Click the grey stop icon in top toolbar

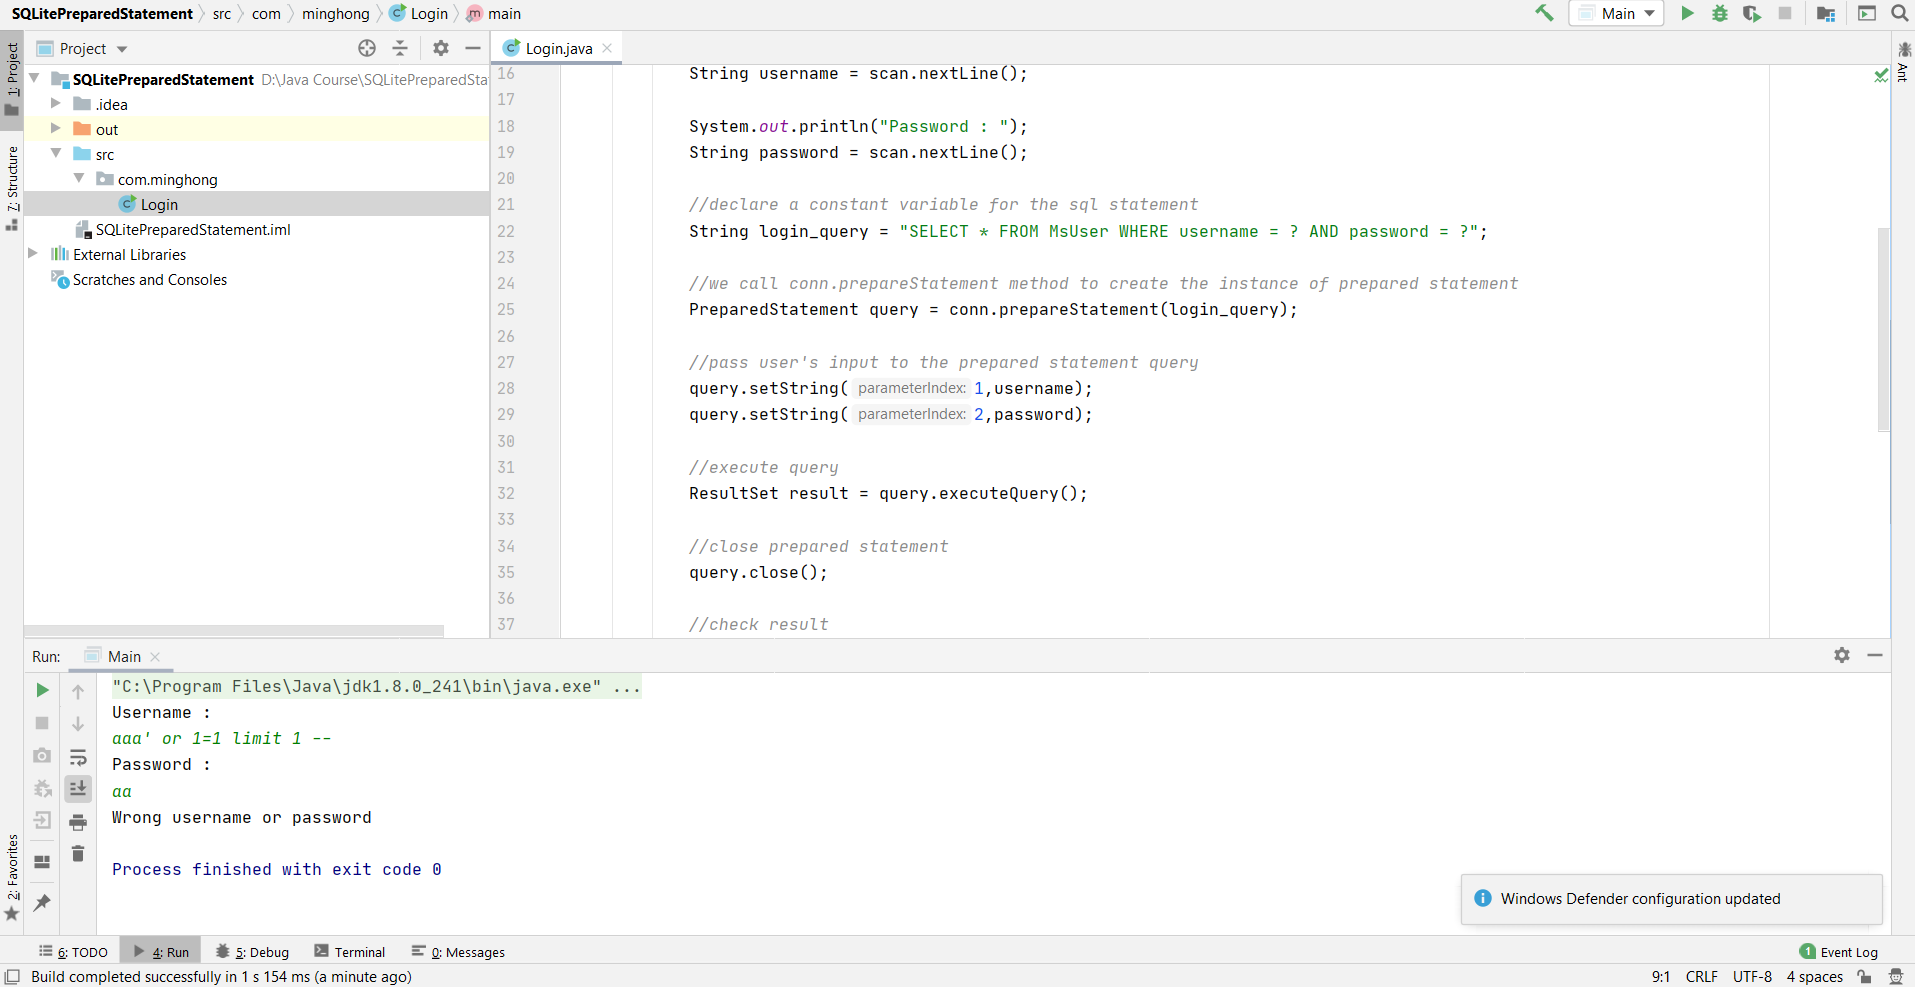(x=1785, y=13)
